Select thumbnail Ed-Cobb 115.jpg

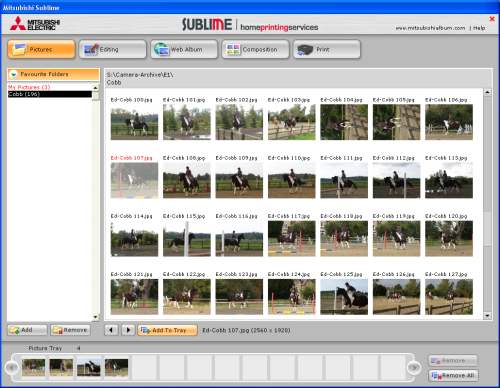tap(187, 238)
